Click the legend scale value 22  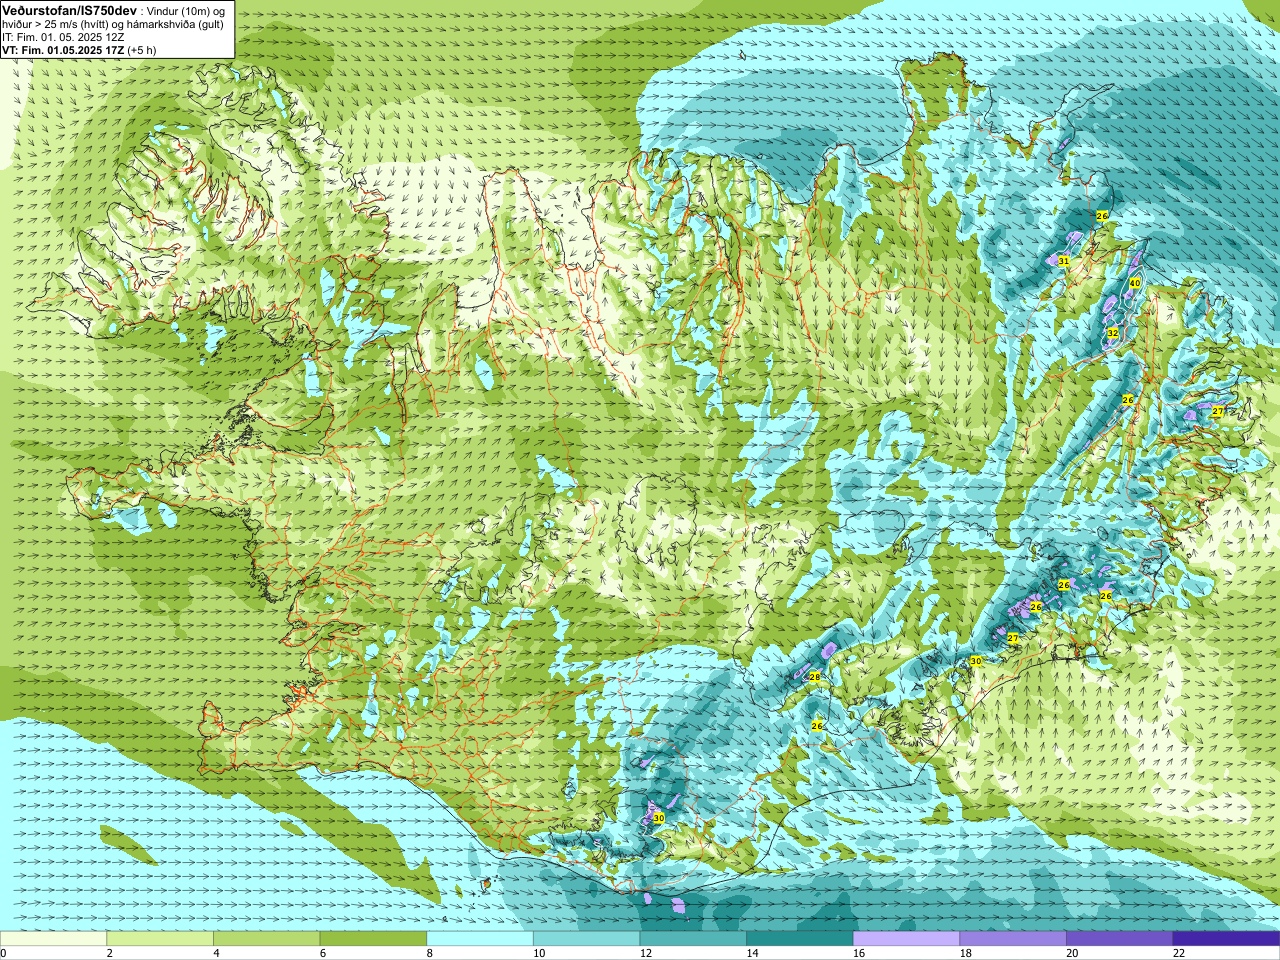click(1179, 953)
